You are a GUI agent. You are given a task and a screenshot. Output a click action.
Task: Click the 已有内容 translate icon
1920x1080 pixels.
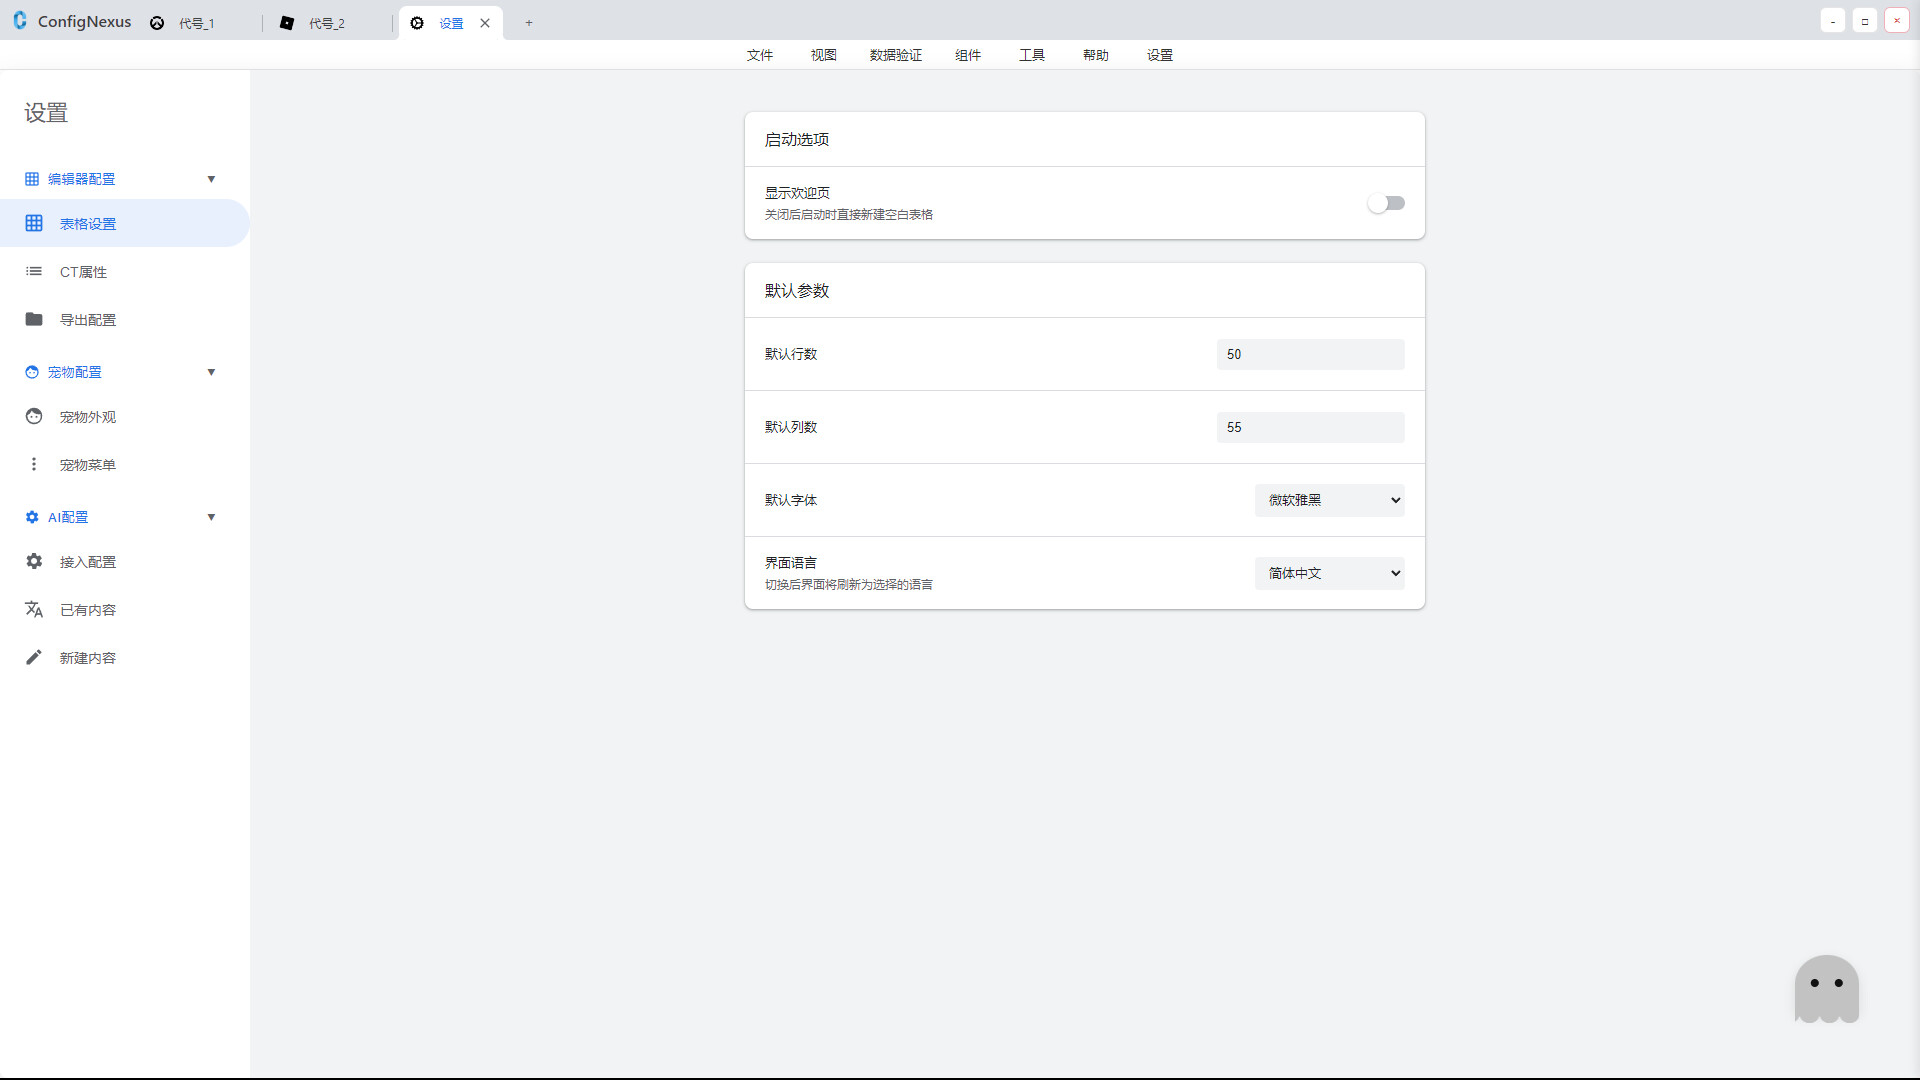point(34,609)
